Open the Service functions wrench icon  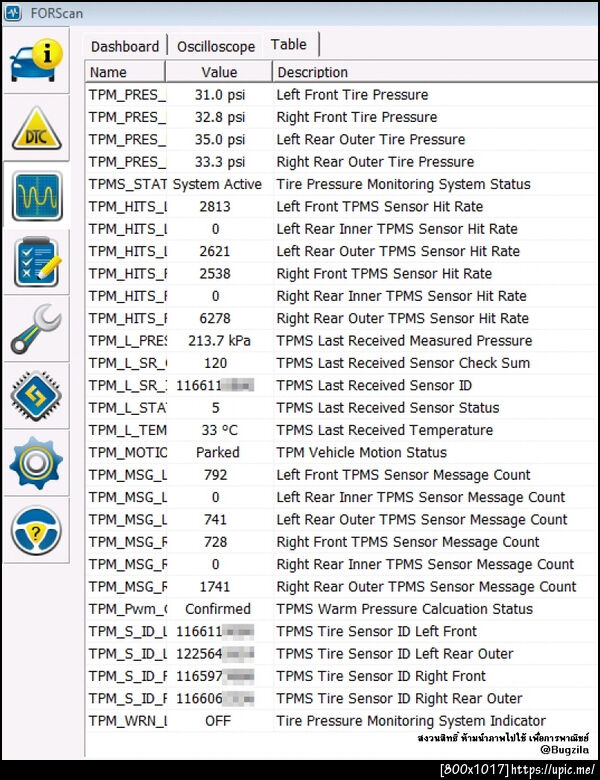click(36, 329)
